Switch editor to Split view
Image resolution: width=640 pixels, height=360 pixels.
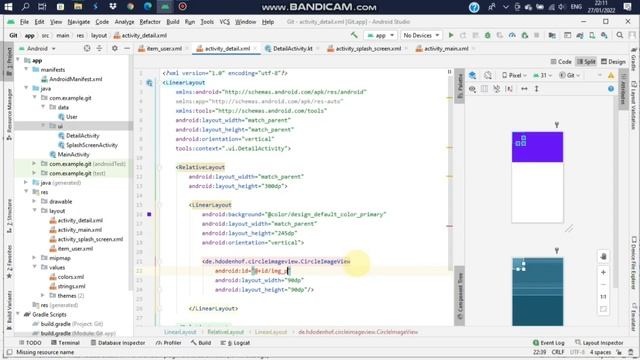pos(586,62)
